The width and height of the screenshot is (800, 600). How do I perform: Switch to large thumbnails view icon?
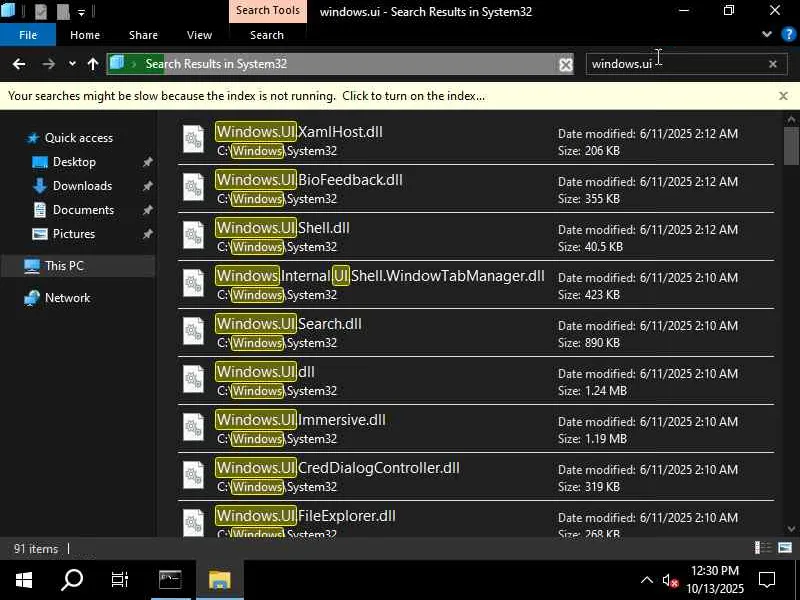(x=785, y=548)
